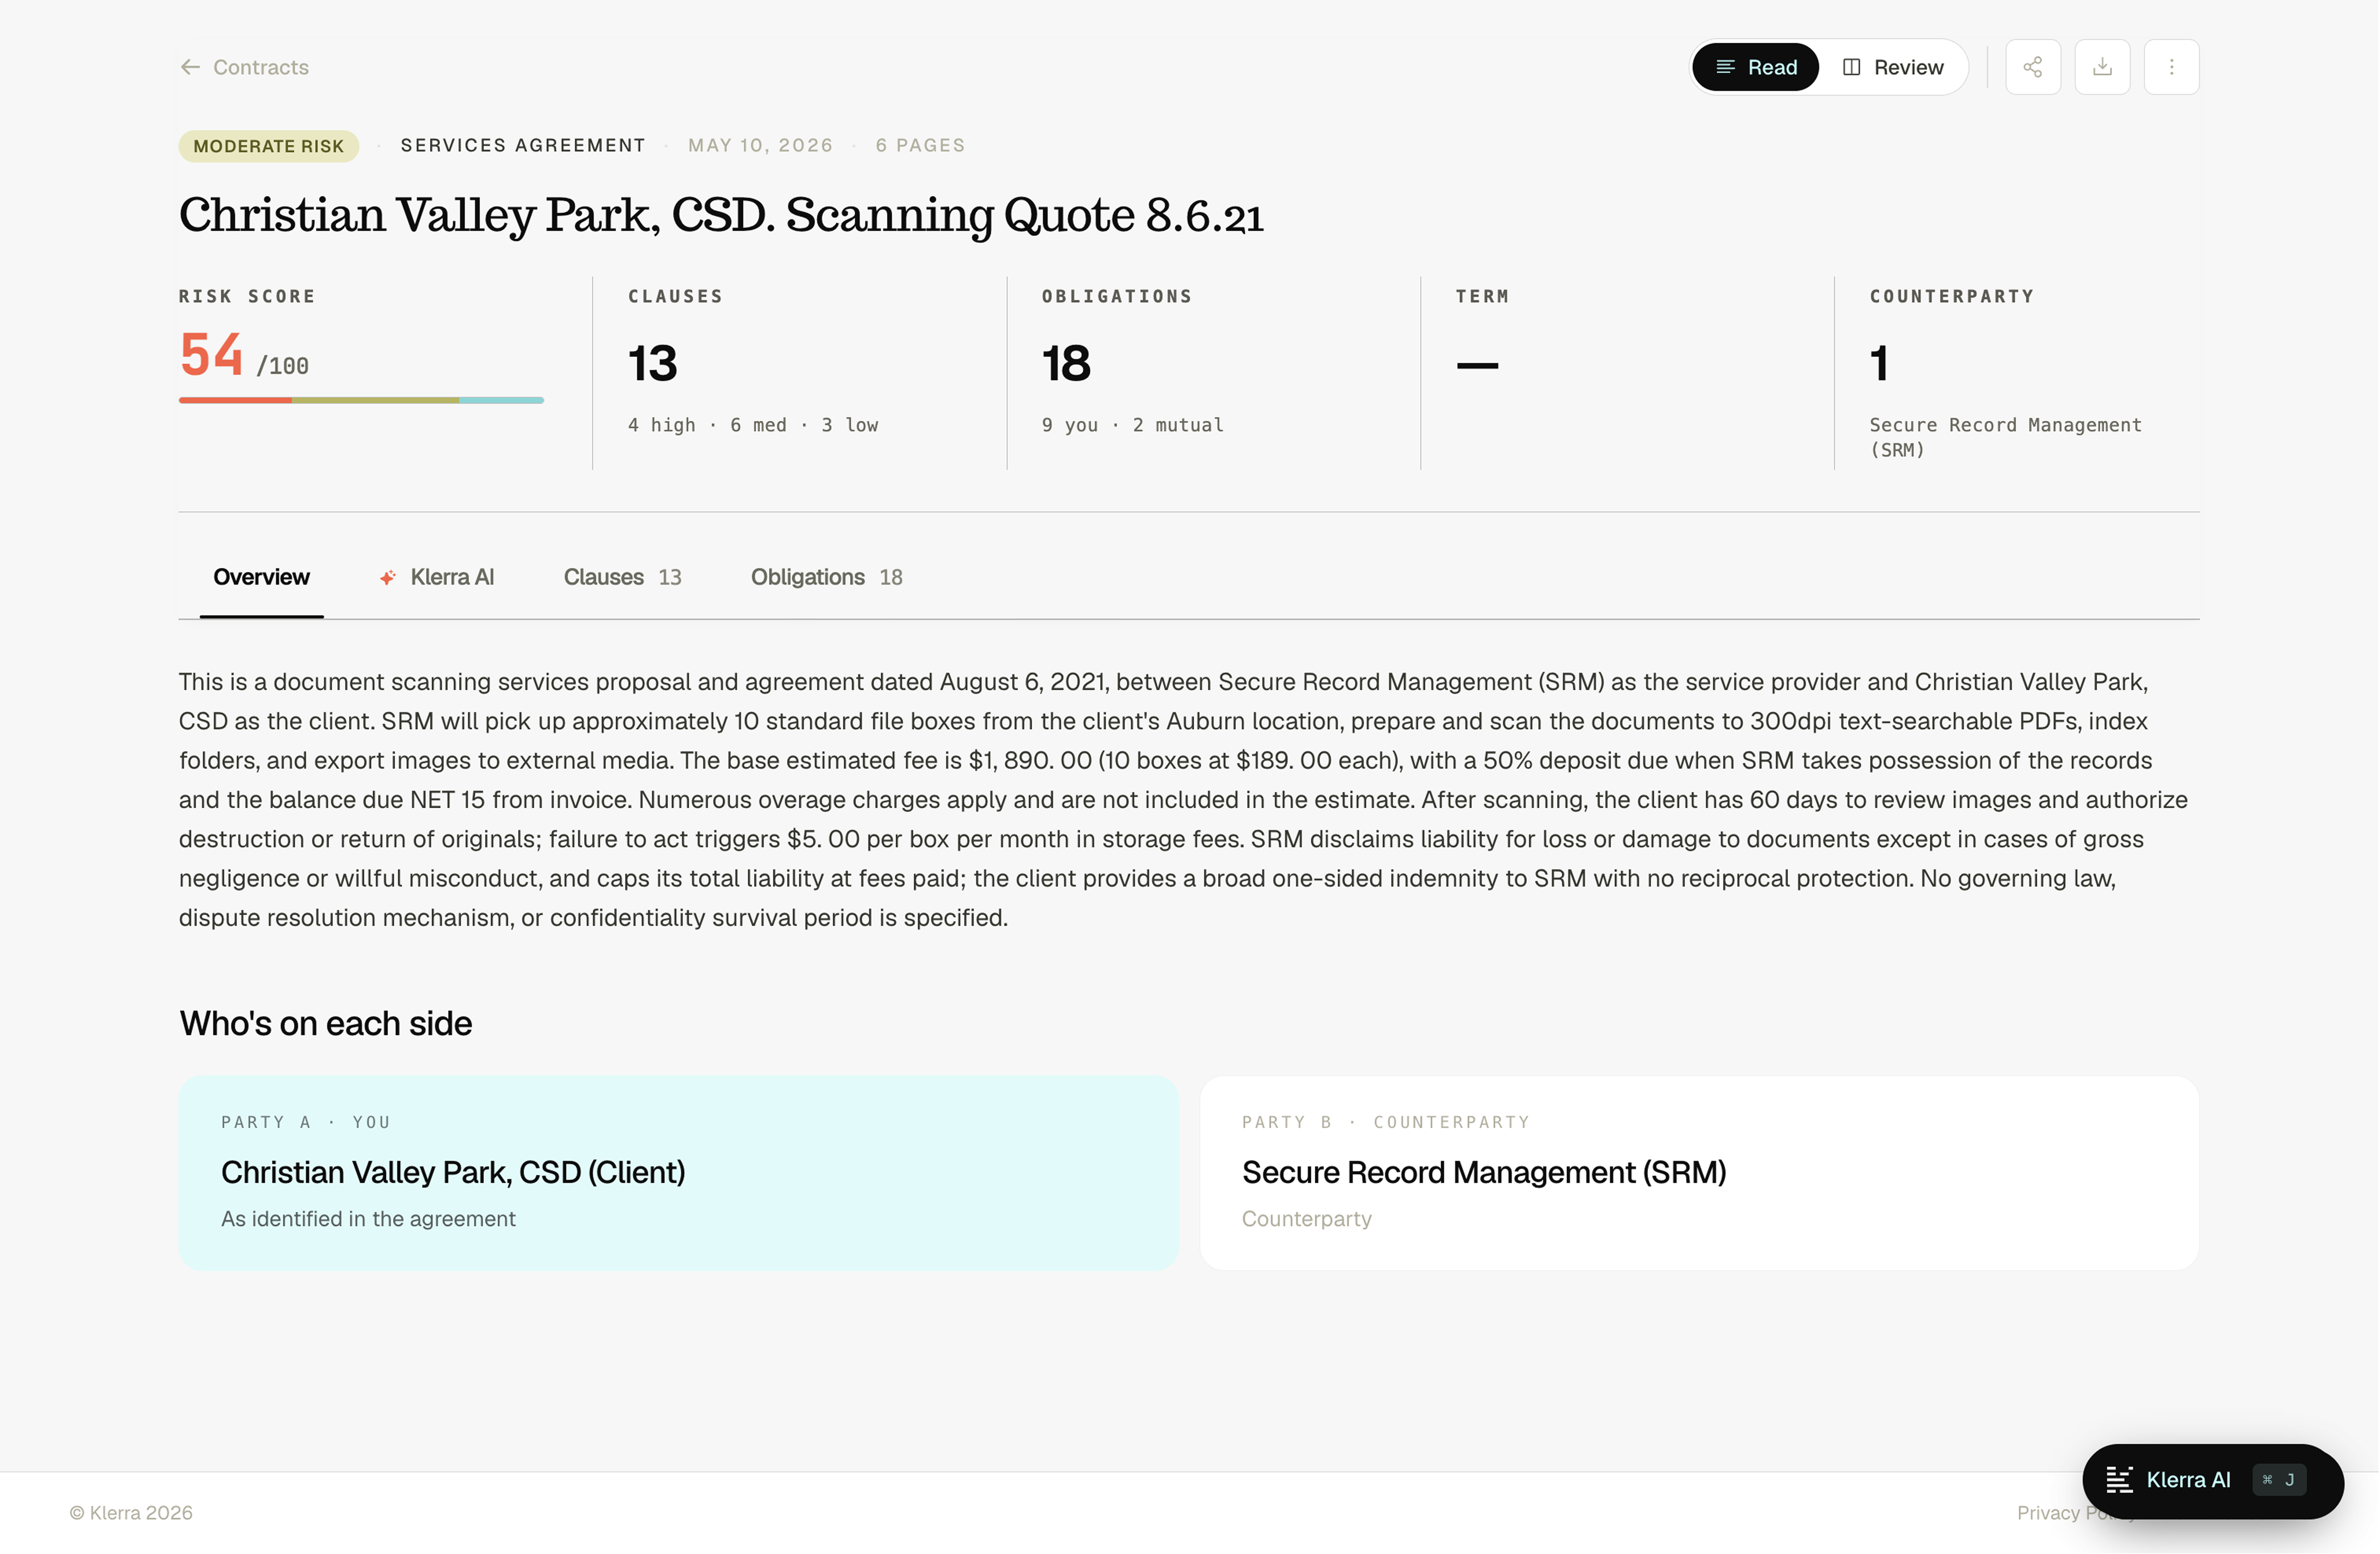Image resolution: width=2380 pixels, height=1554 pixels.
Task: Click the '9 you · 2 mutual' breakdown
Action: click(1133, 425)
